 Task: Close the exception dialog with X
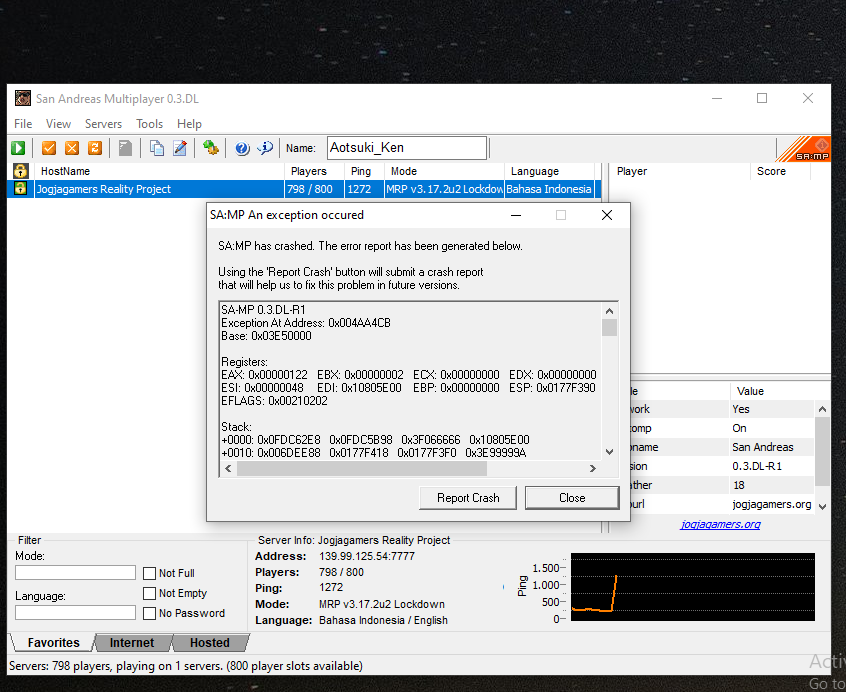606,215
